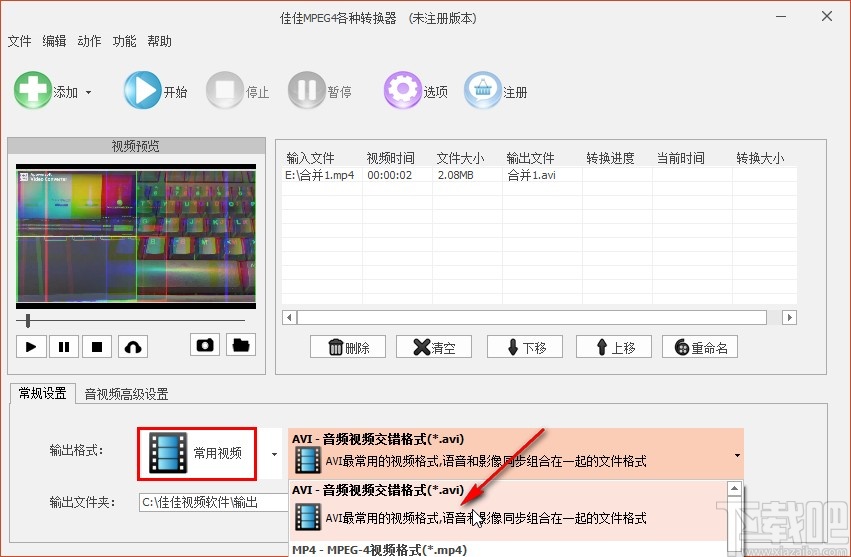Click the 合并1.avi output file cell
The width and height of the screenshot is (851, 557).
tap(542, 175)
